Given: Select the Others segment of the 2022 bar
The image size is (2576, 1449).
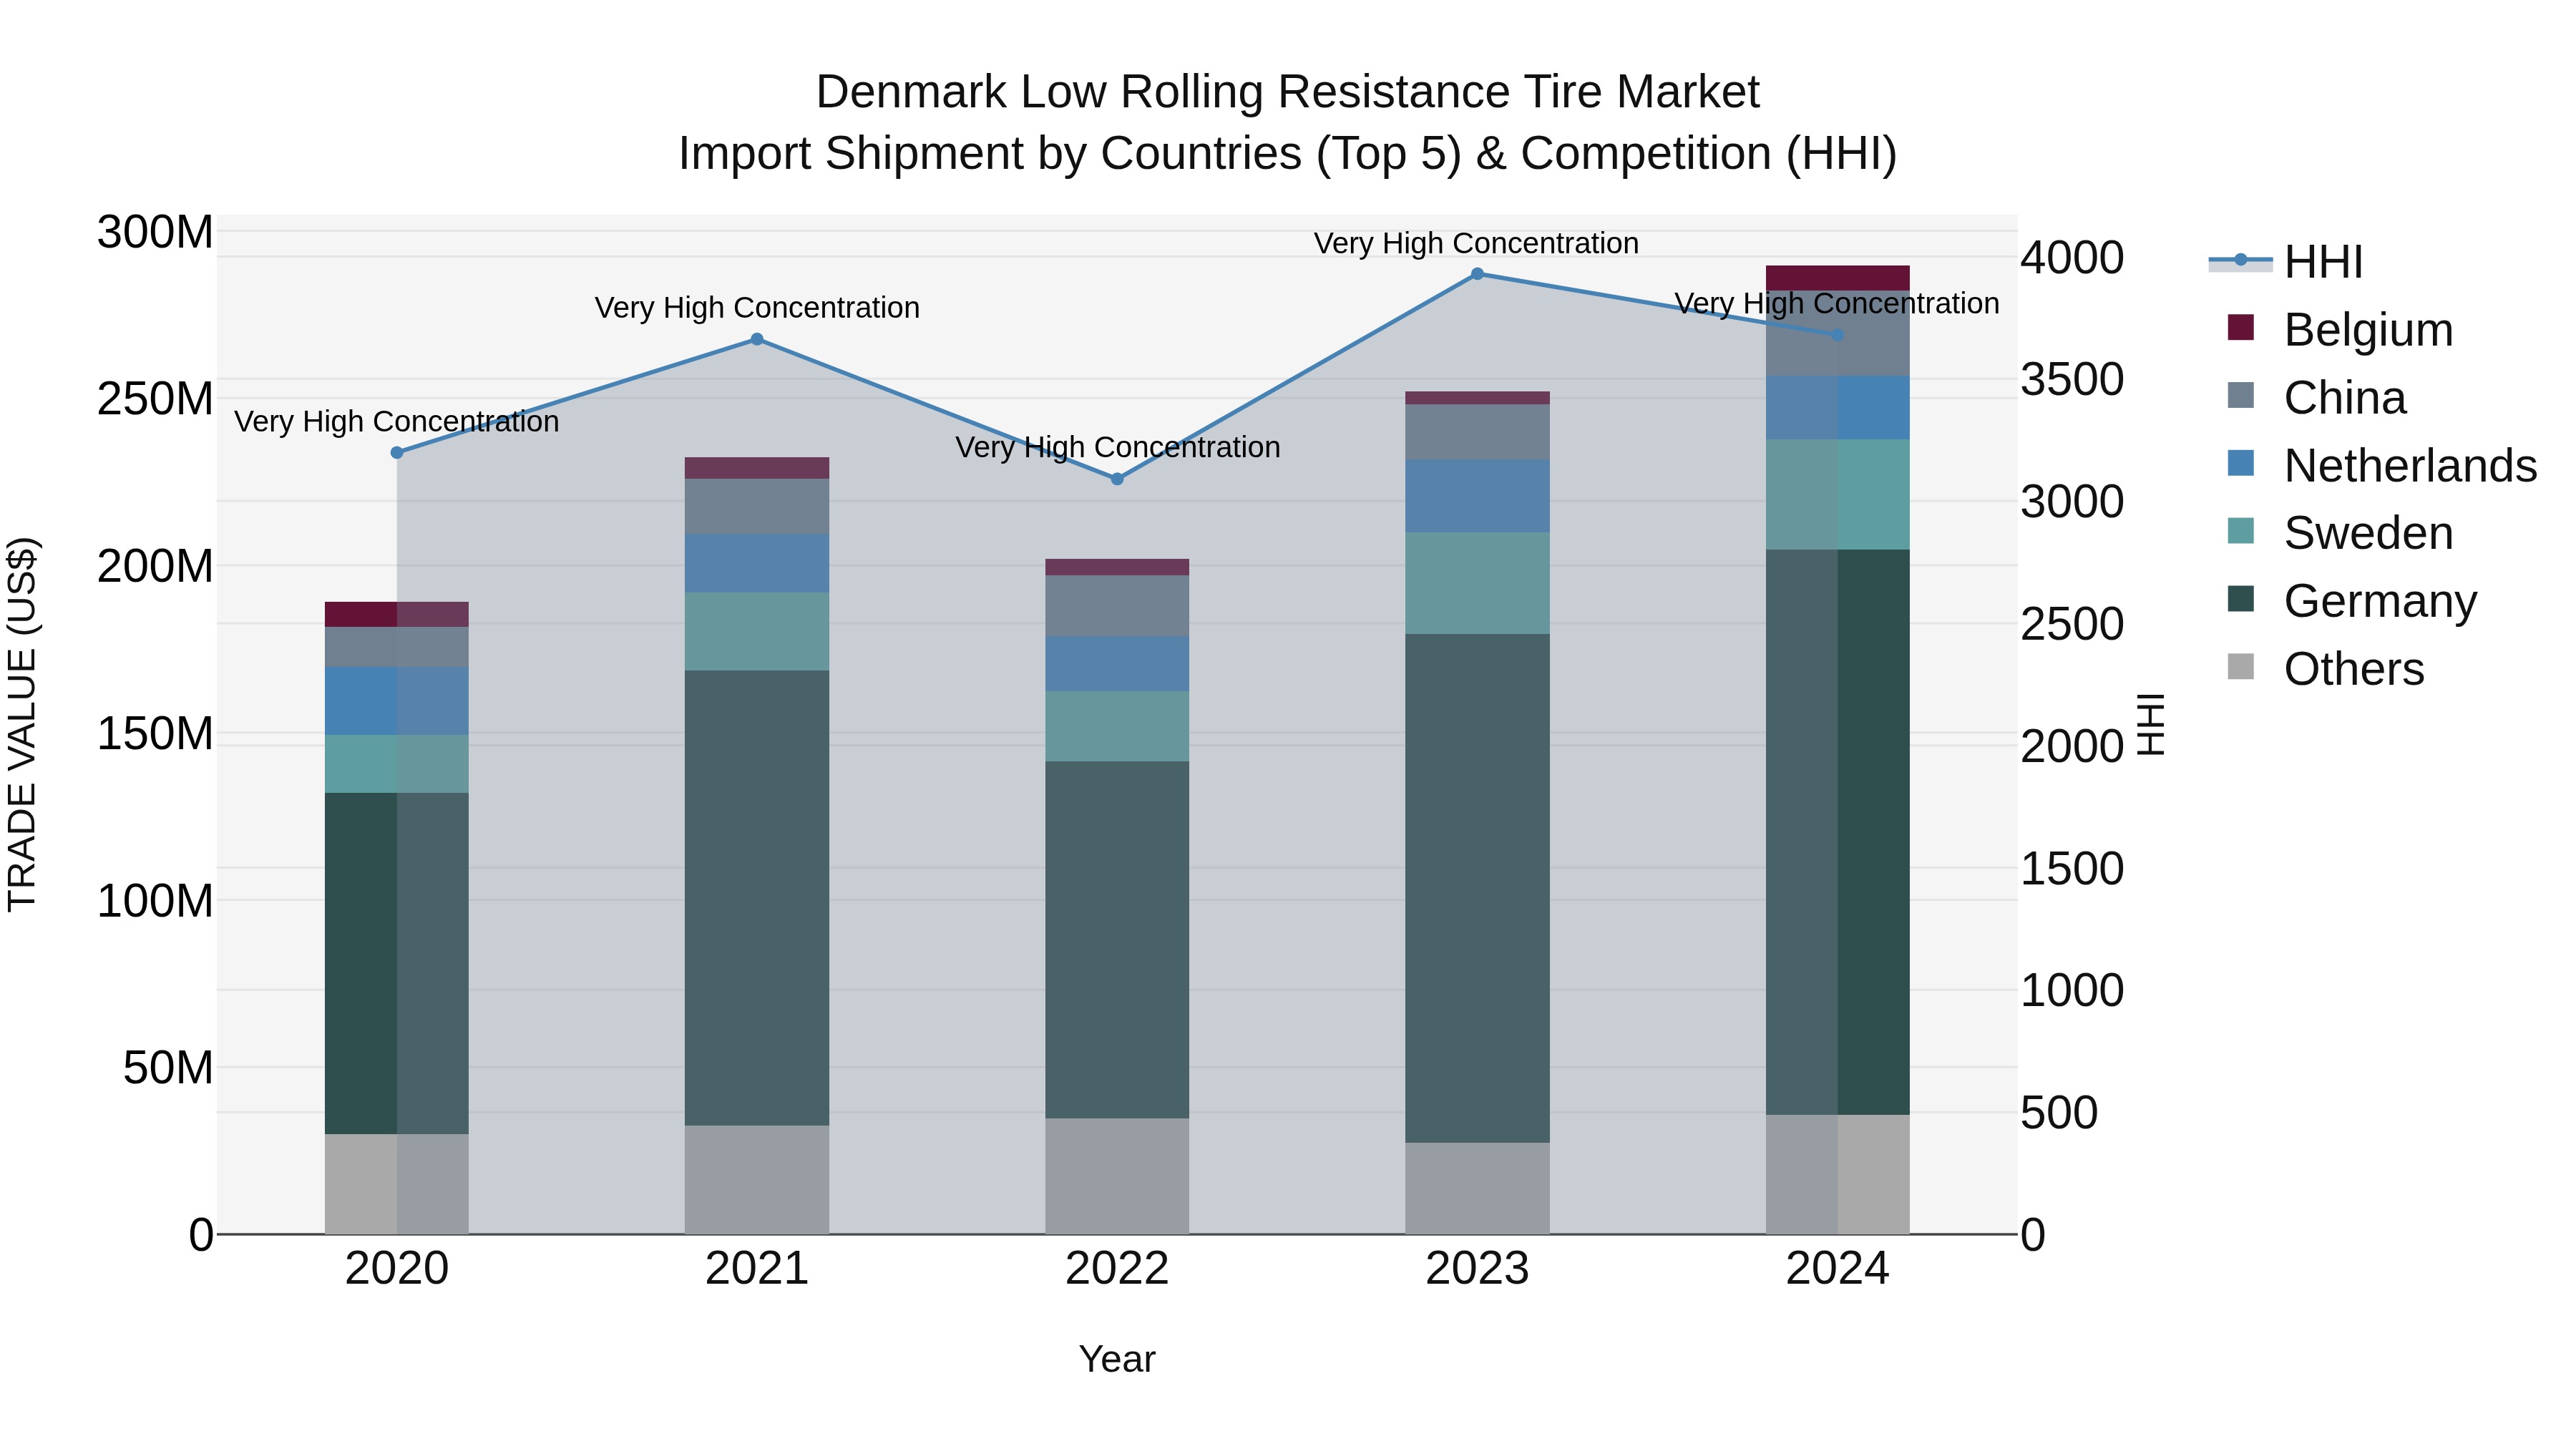Looking at the screenshot, I should pyautogui.click(x=1117, y=1176).
